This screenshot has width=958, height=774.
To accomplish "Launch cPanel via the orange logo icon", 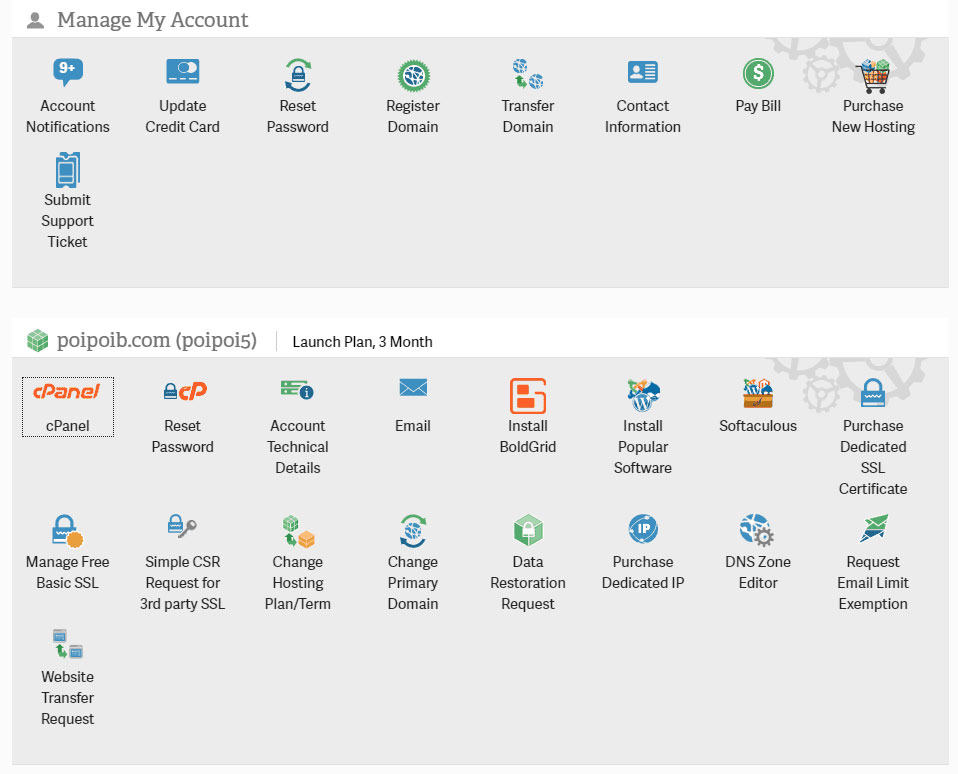I will [x=67, y=391].
